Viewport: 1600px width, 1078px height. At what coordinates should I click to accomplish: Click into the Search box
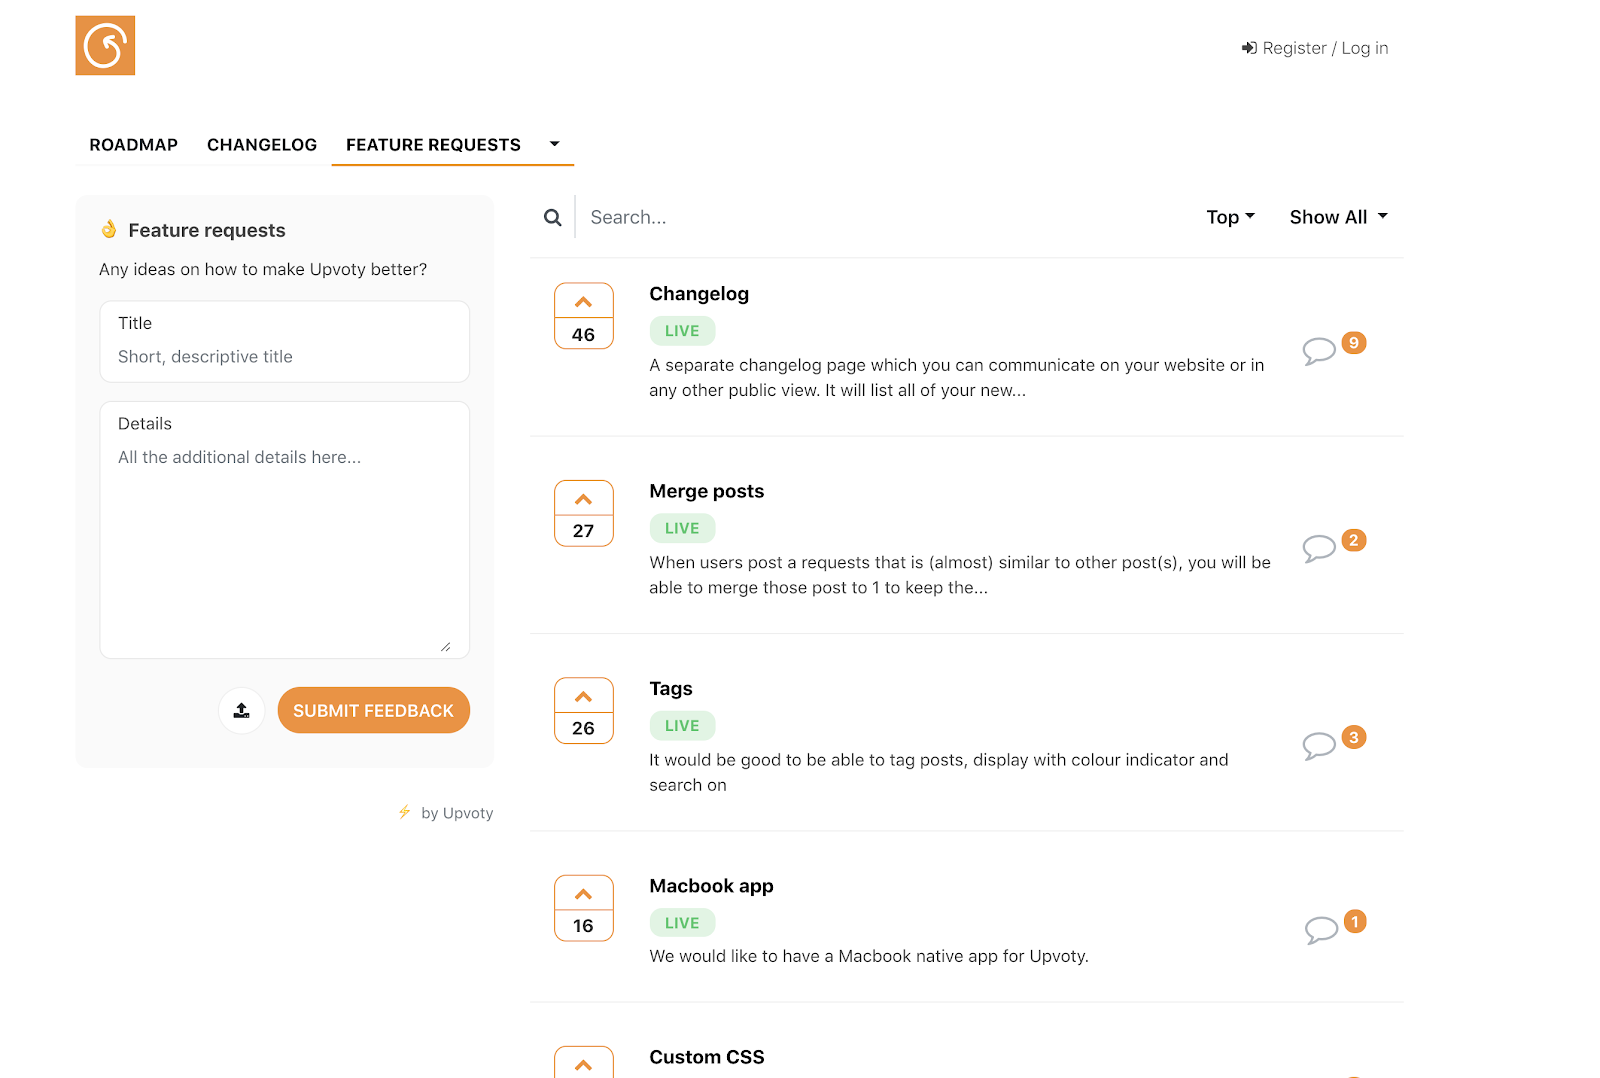[880, 217]
